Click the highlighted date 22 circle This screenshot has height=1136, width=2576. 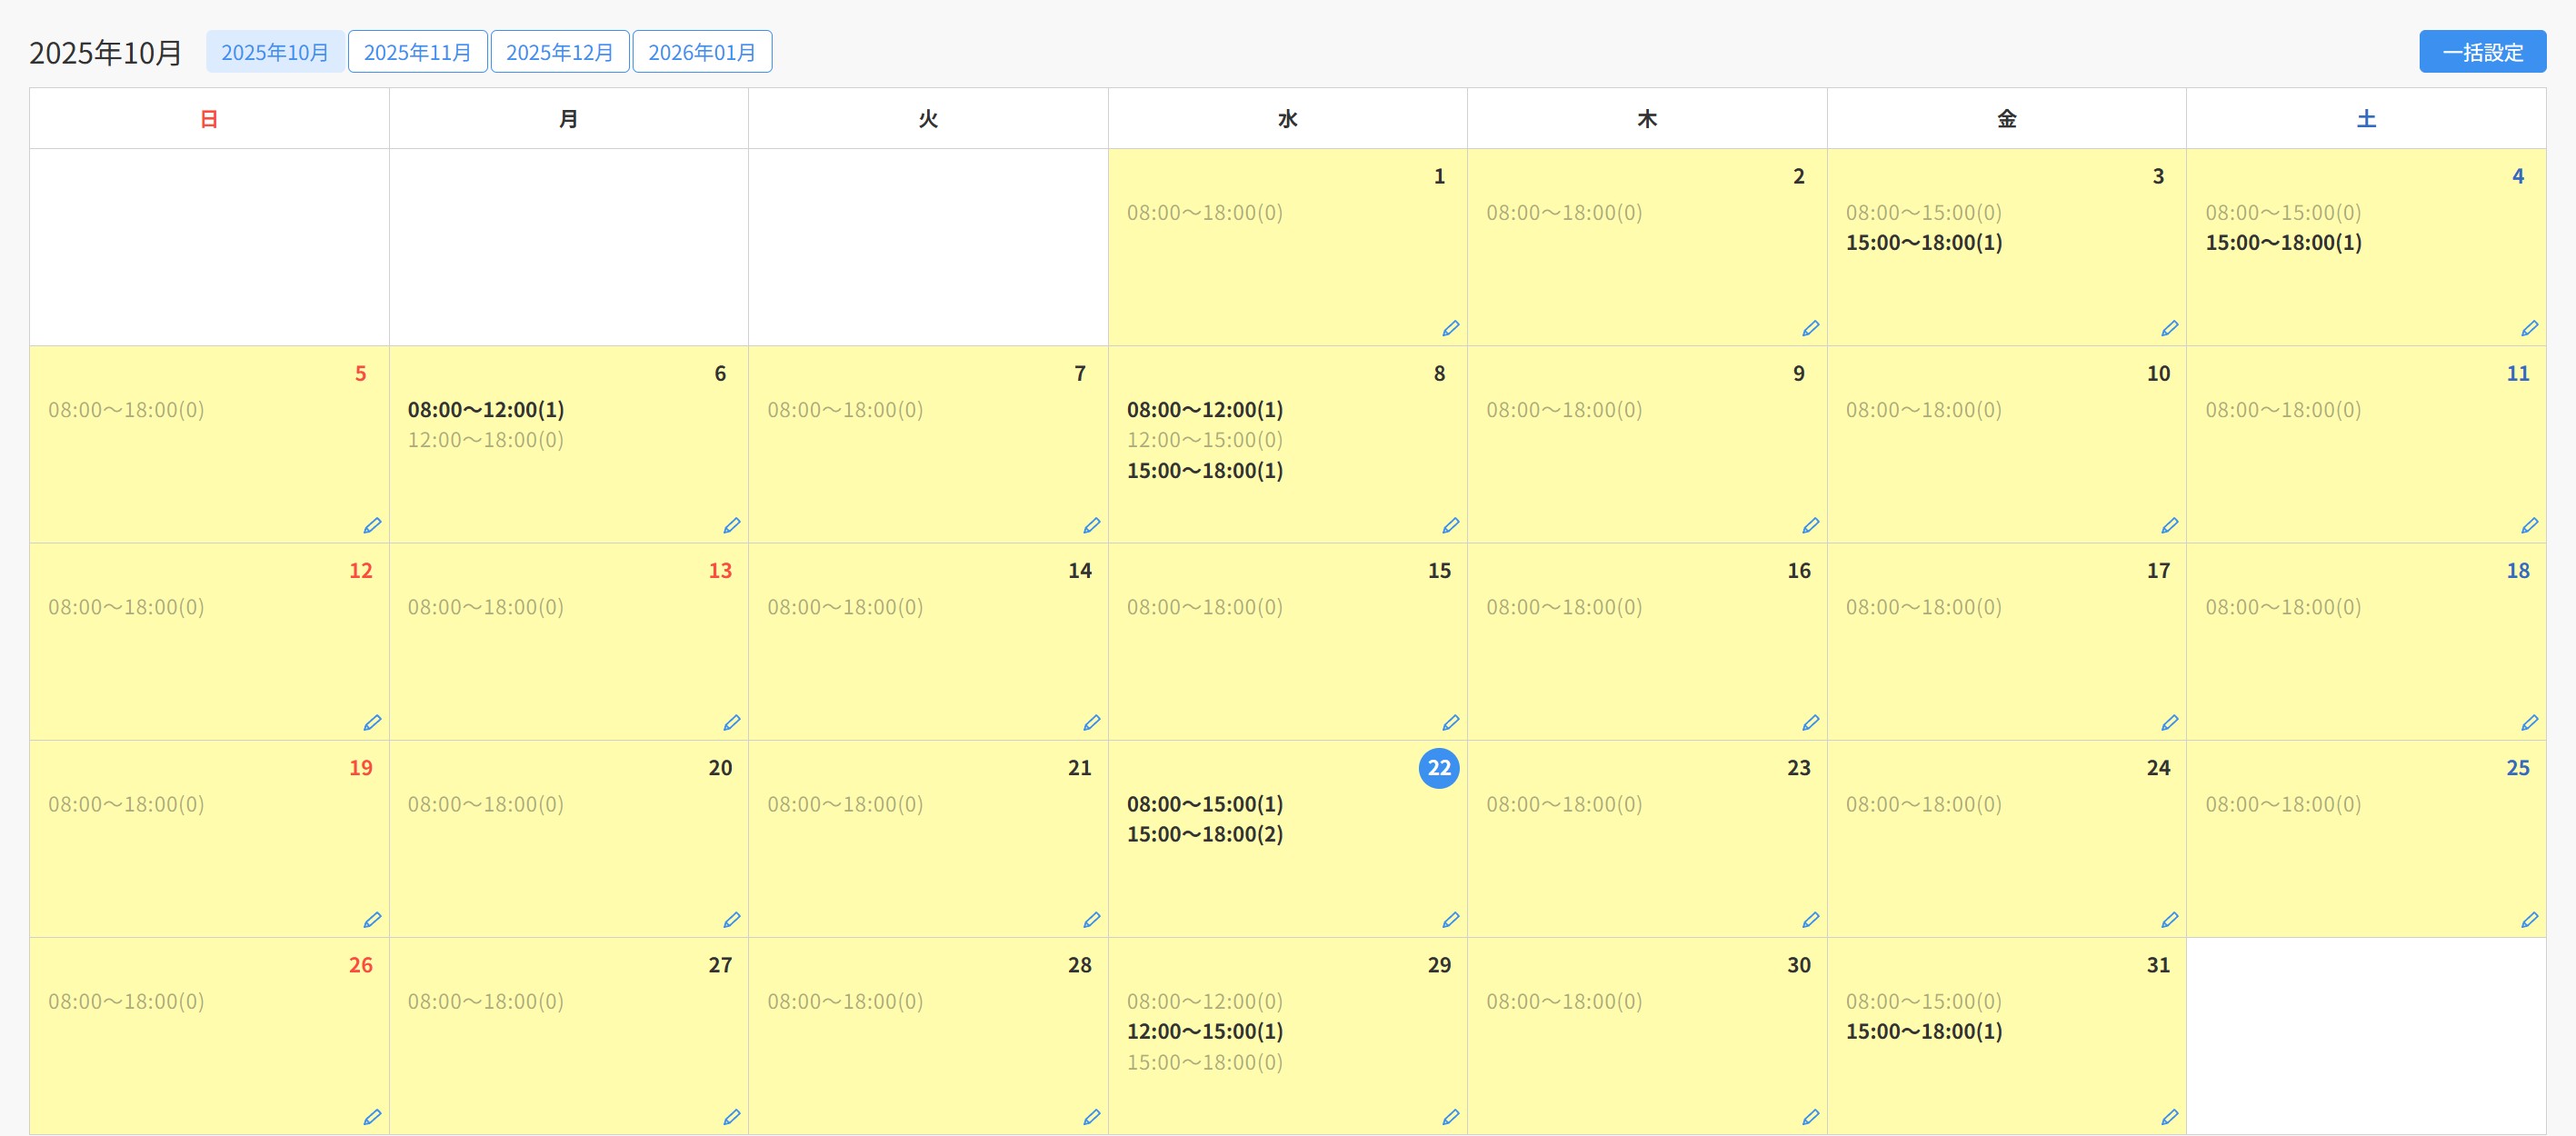pyautogui.click(x=1438, y=768)
